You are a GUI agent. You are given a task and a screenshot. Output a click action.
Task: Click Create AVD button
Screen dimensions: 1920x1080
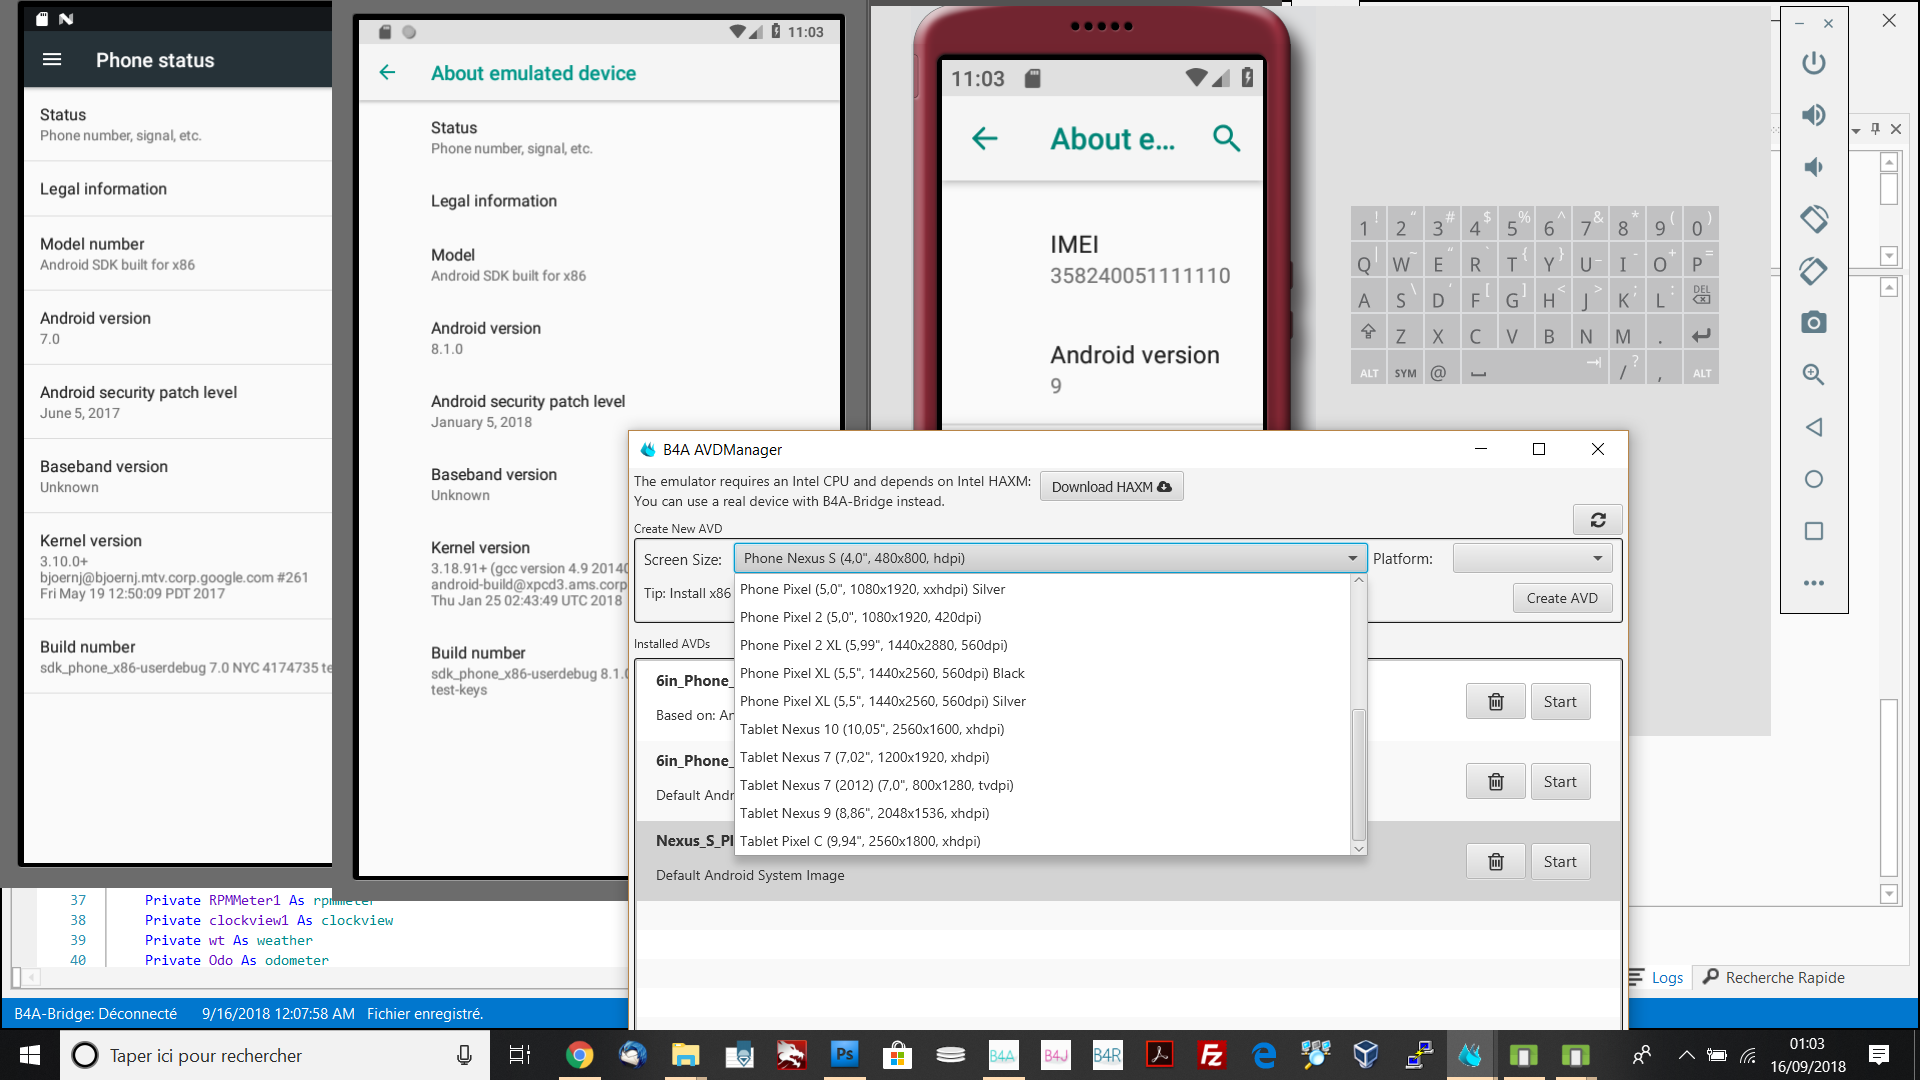click(x=1562, y=598)
